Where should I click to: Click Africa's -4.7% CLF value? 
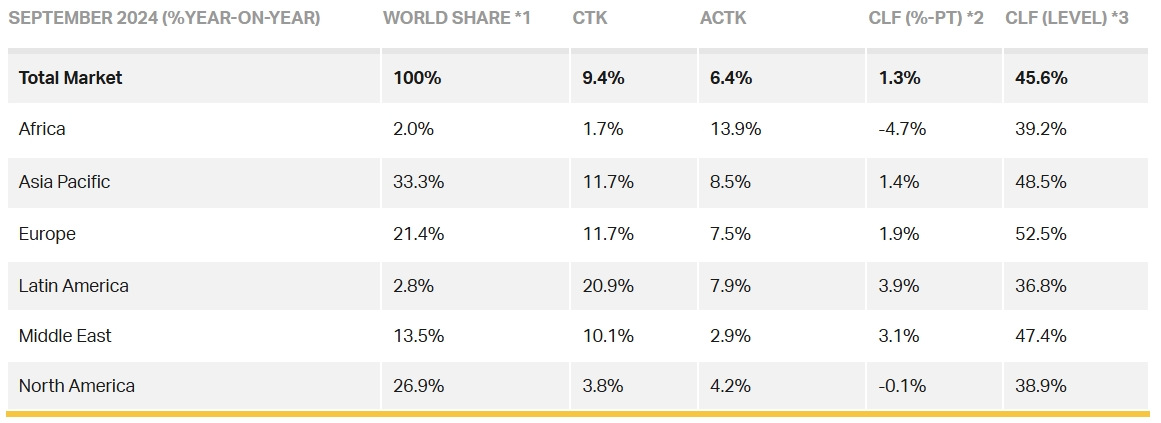coord(903,129)
